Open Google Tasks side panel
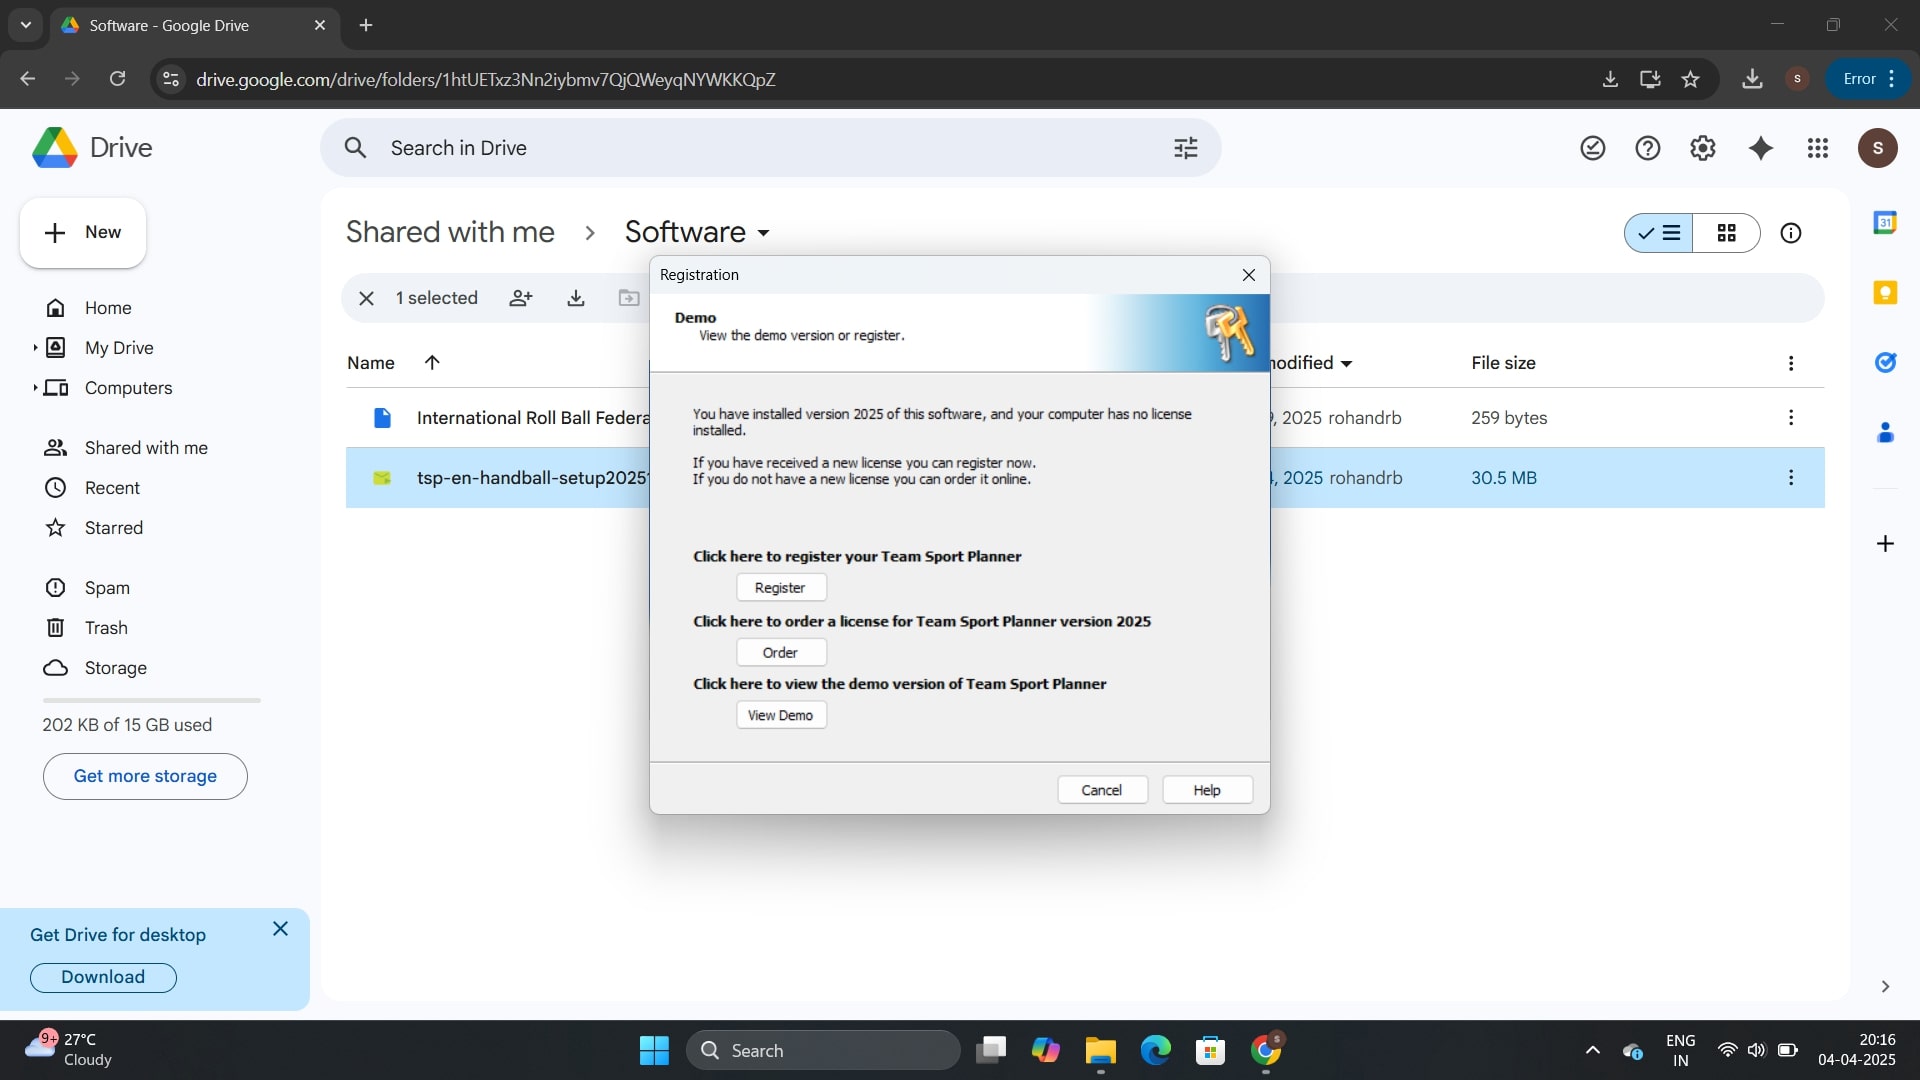1920x1080 pixels. (1885, 362)
